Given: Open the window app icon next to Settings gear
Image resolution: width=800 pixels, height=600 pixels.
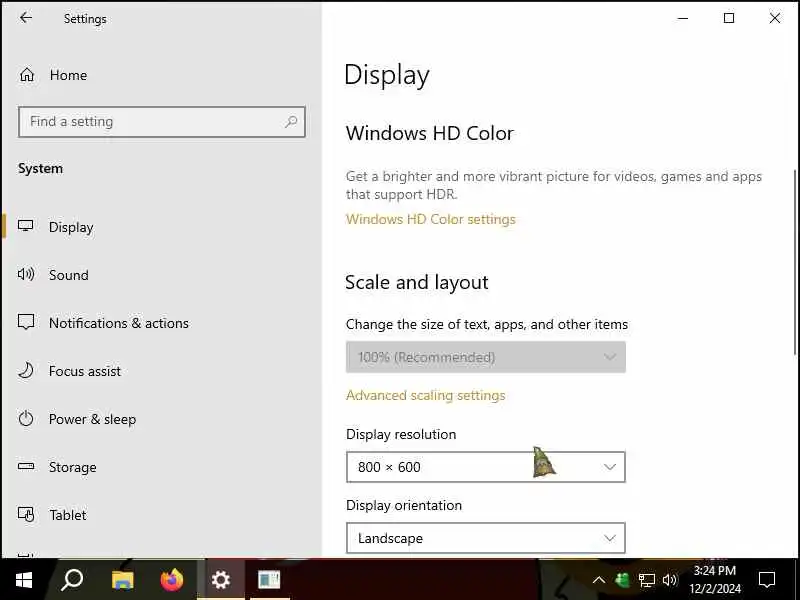Looking at the screenshot, I should [x=269, y=580].
